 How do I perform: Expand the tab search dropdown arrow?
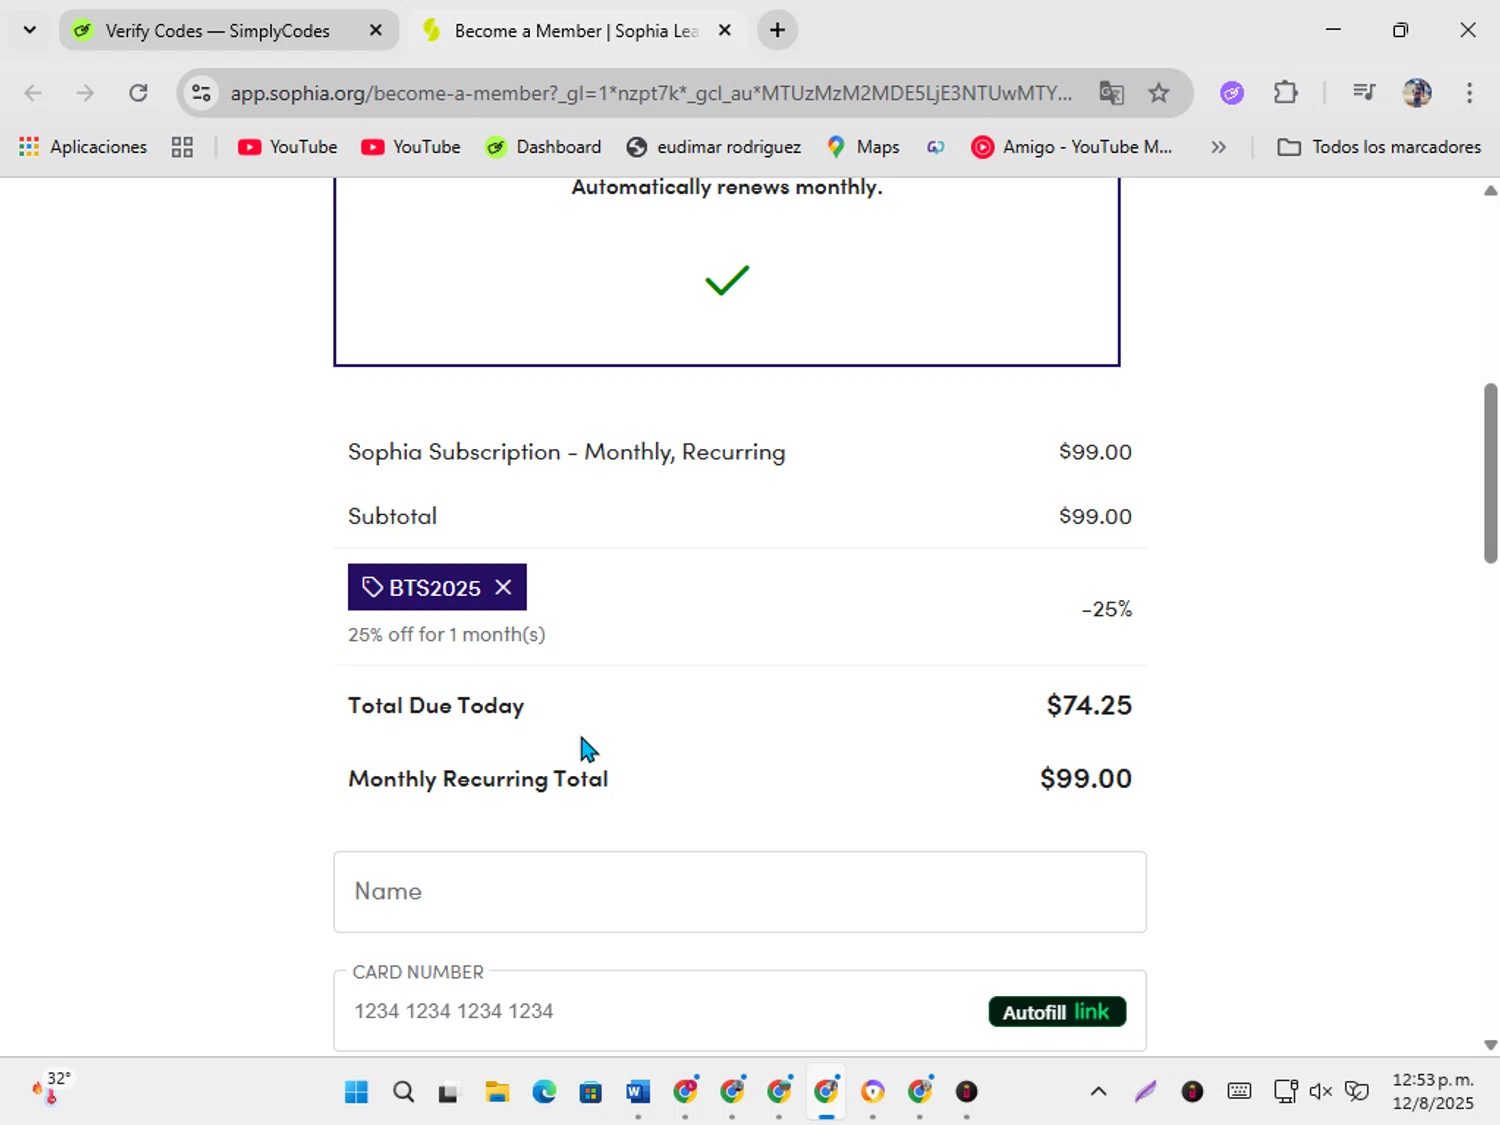(30, 31)
